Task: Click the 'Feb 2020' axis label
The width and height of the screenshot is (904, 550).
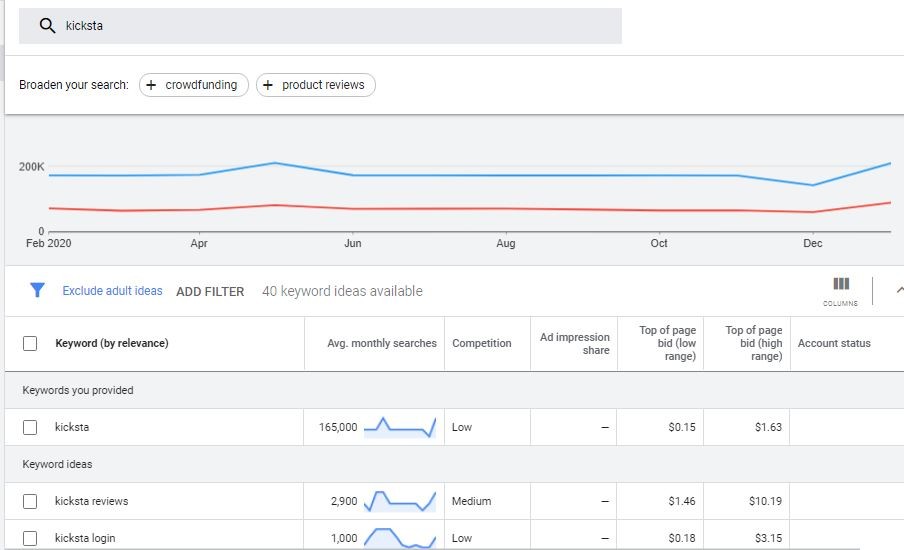Action: coord(48,243)
